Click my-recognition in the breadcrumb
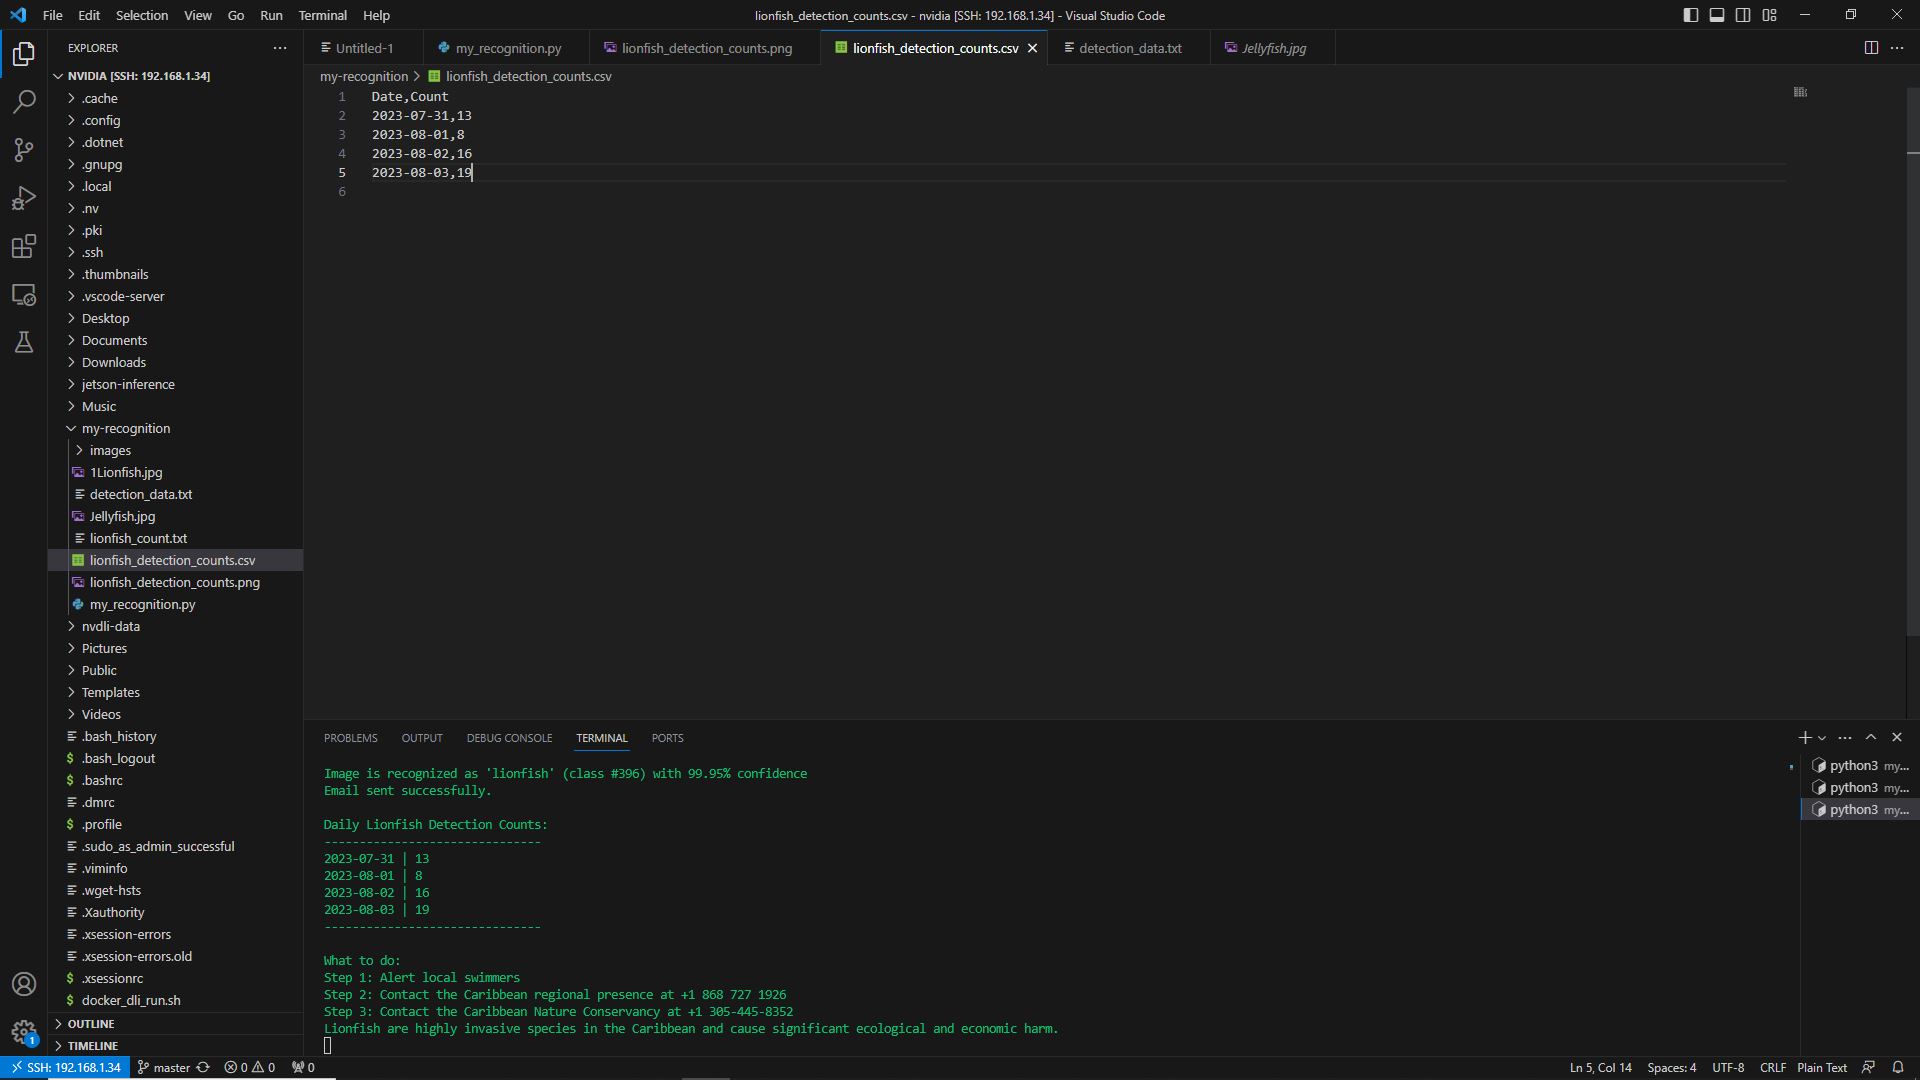Screen dimensions: 1920x1080 tap(364, 76)
